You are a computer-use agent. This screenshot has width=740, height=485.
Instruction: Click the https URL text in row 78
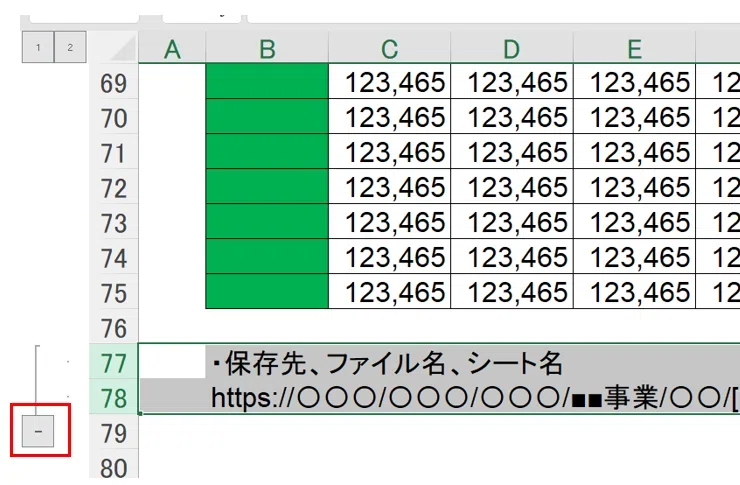474,398
